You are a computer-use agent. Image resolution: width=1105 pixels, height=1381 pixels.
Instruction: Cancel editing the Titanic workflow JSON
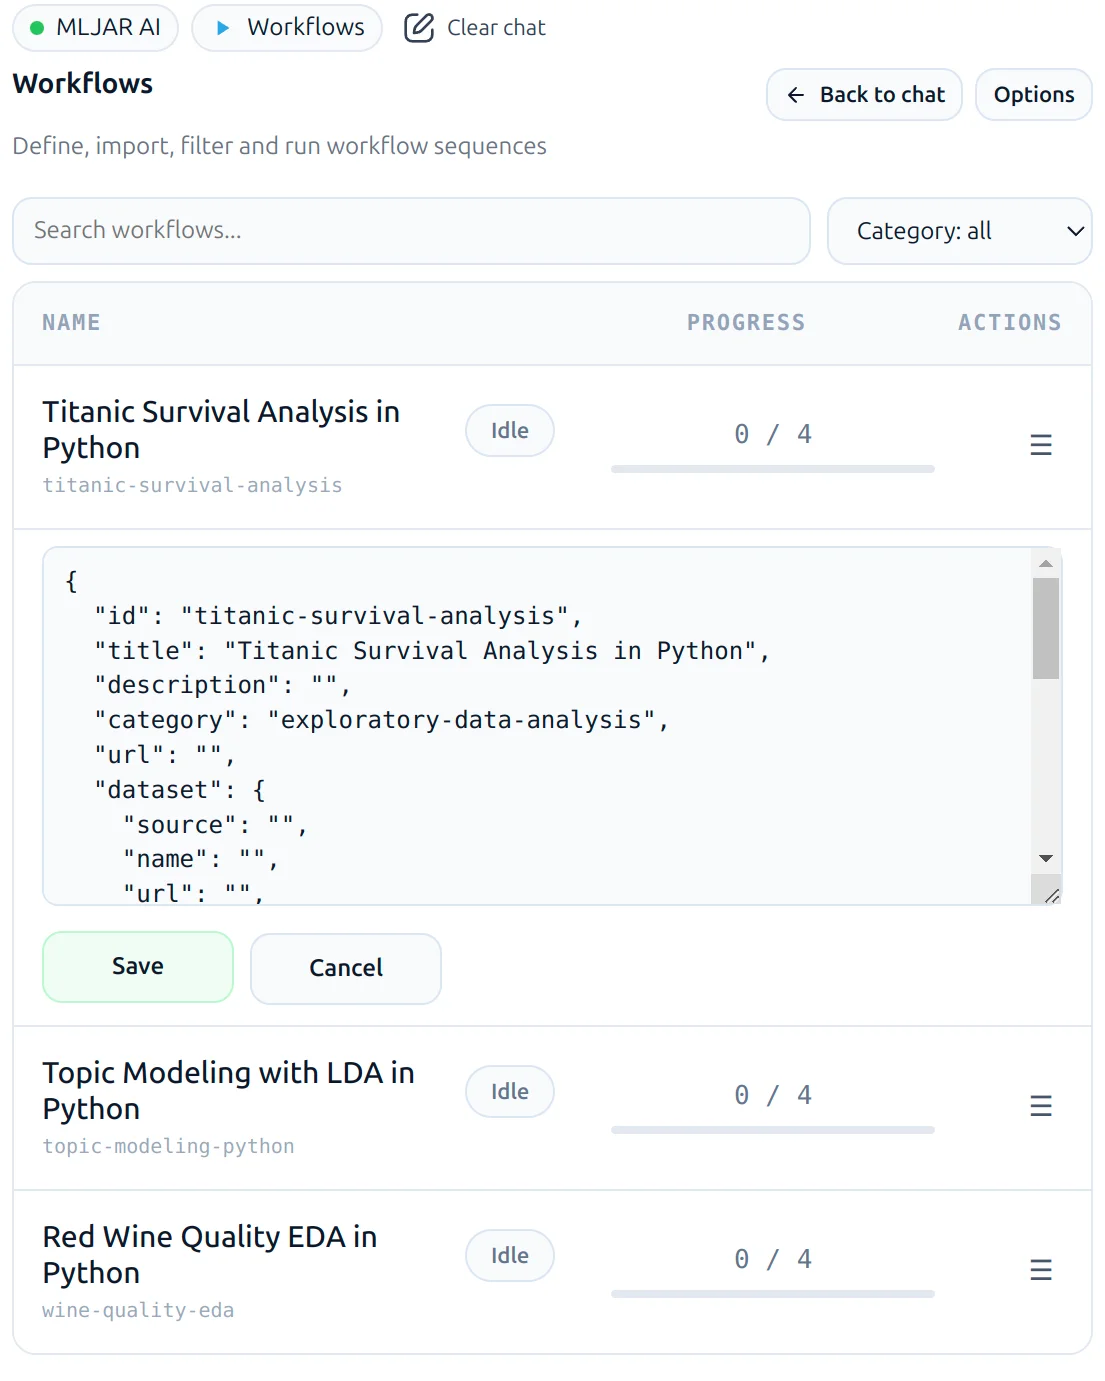(x=345, y=968)
